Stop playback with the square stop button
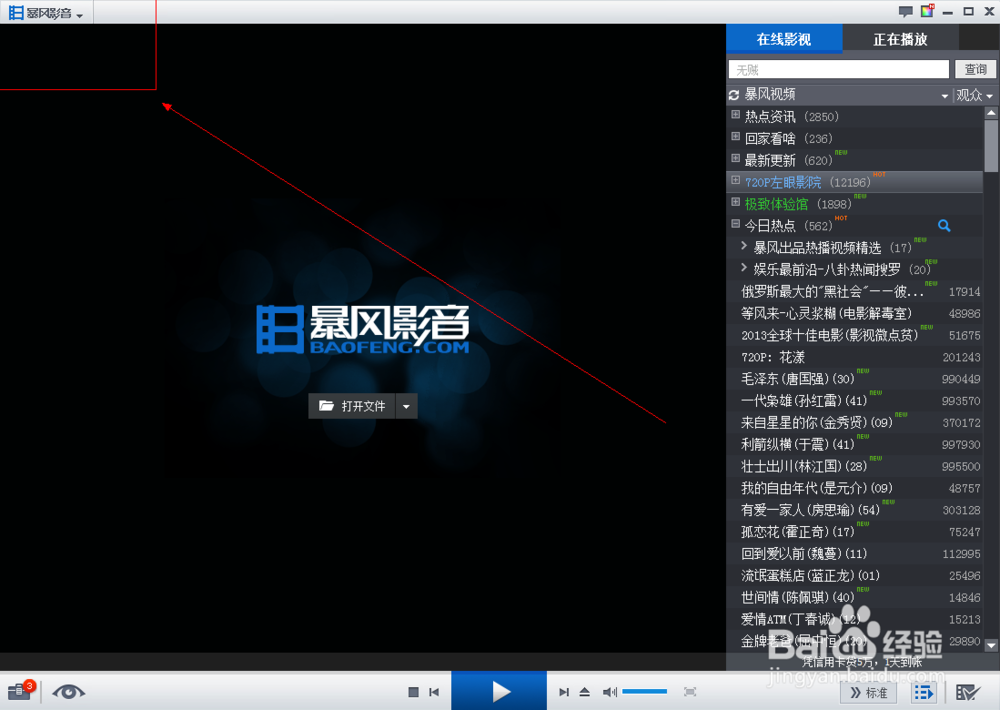Image resolution: width=1000 pixels, height=710 pixels. click(x=413, y=692)
